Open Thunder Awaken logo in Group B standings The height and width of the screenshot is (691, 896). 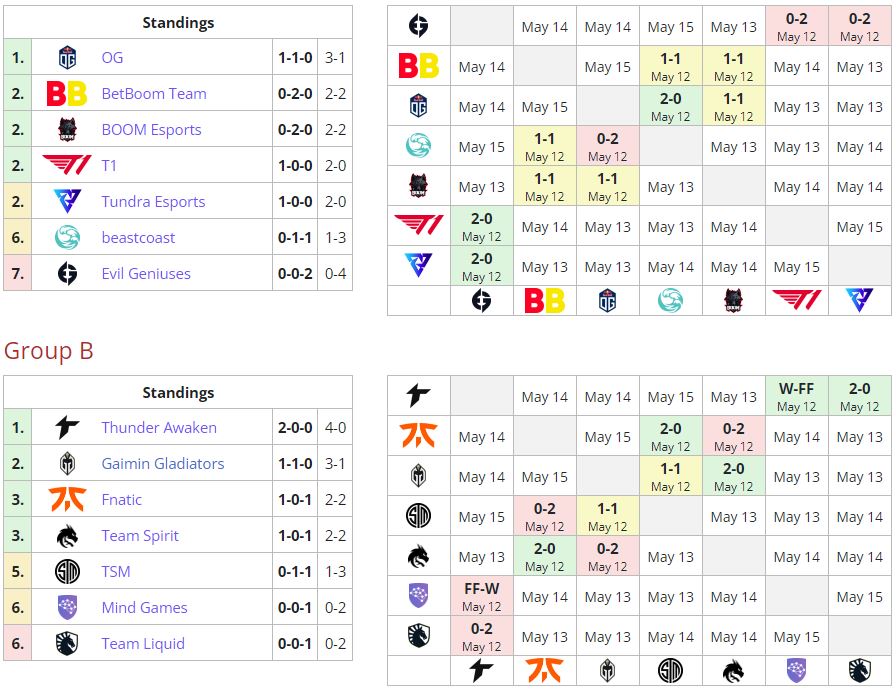tap(67, 428)
